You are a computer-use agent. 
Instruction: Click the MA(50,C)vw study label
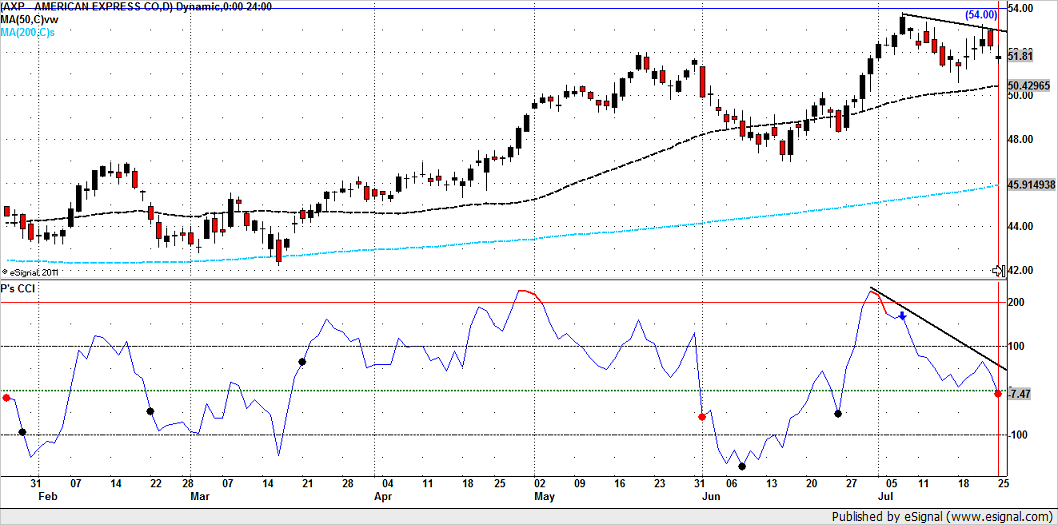pyautogui.click(x=30, y=20)
